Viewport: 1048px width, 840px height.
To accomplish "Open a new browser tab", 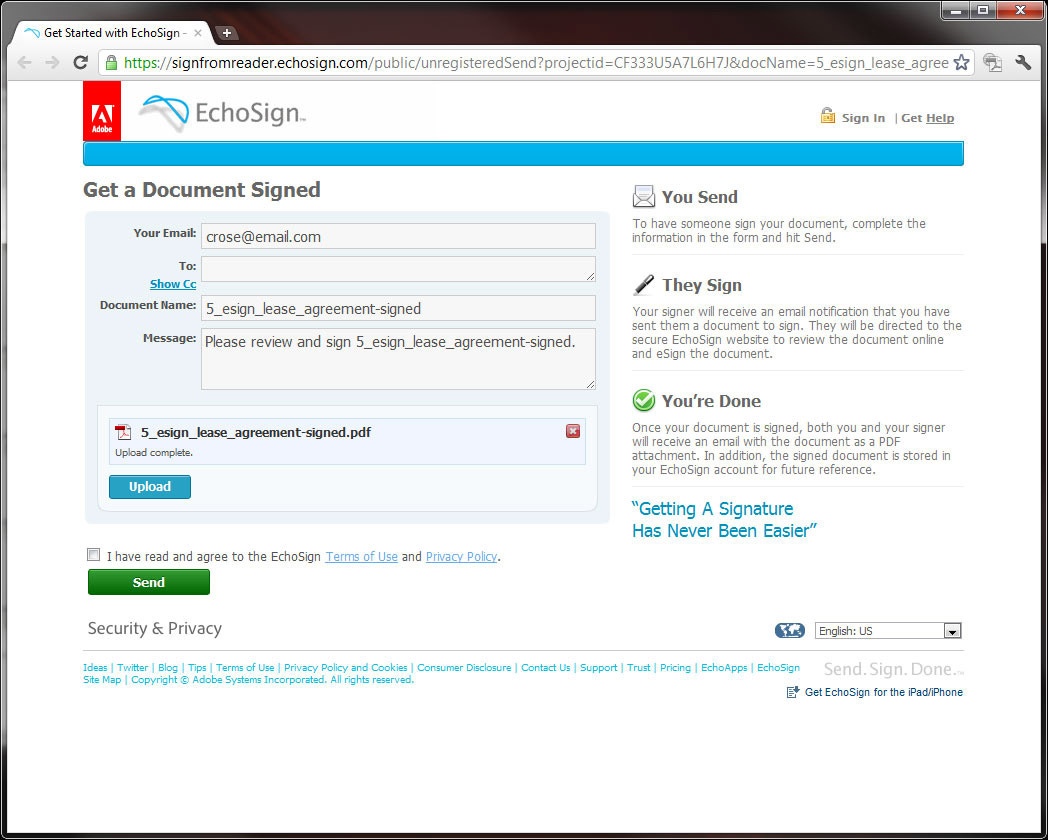I will [227, 33].
